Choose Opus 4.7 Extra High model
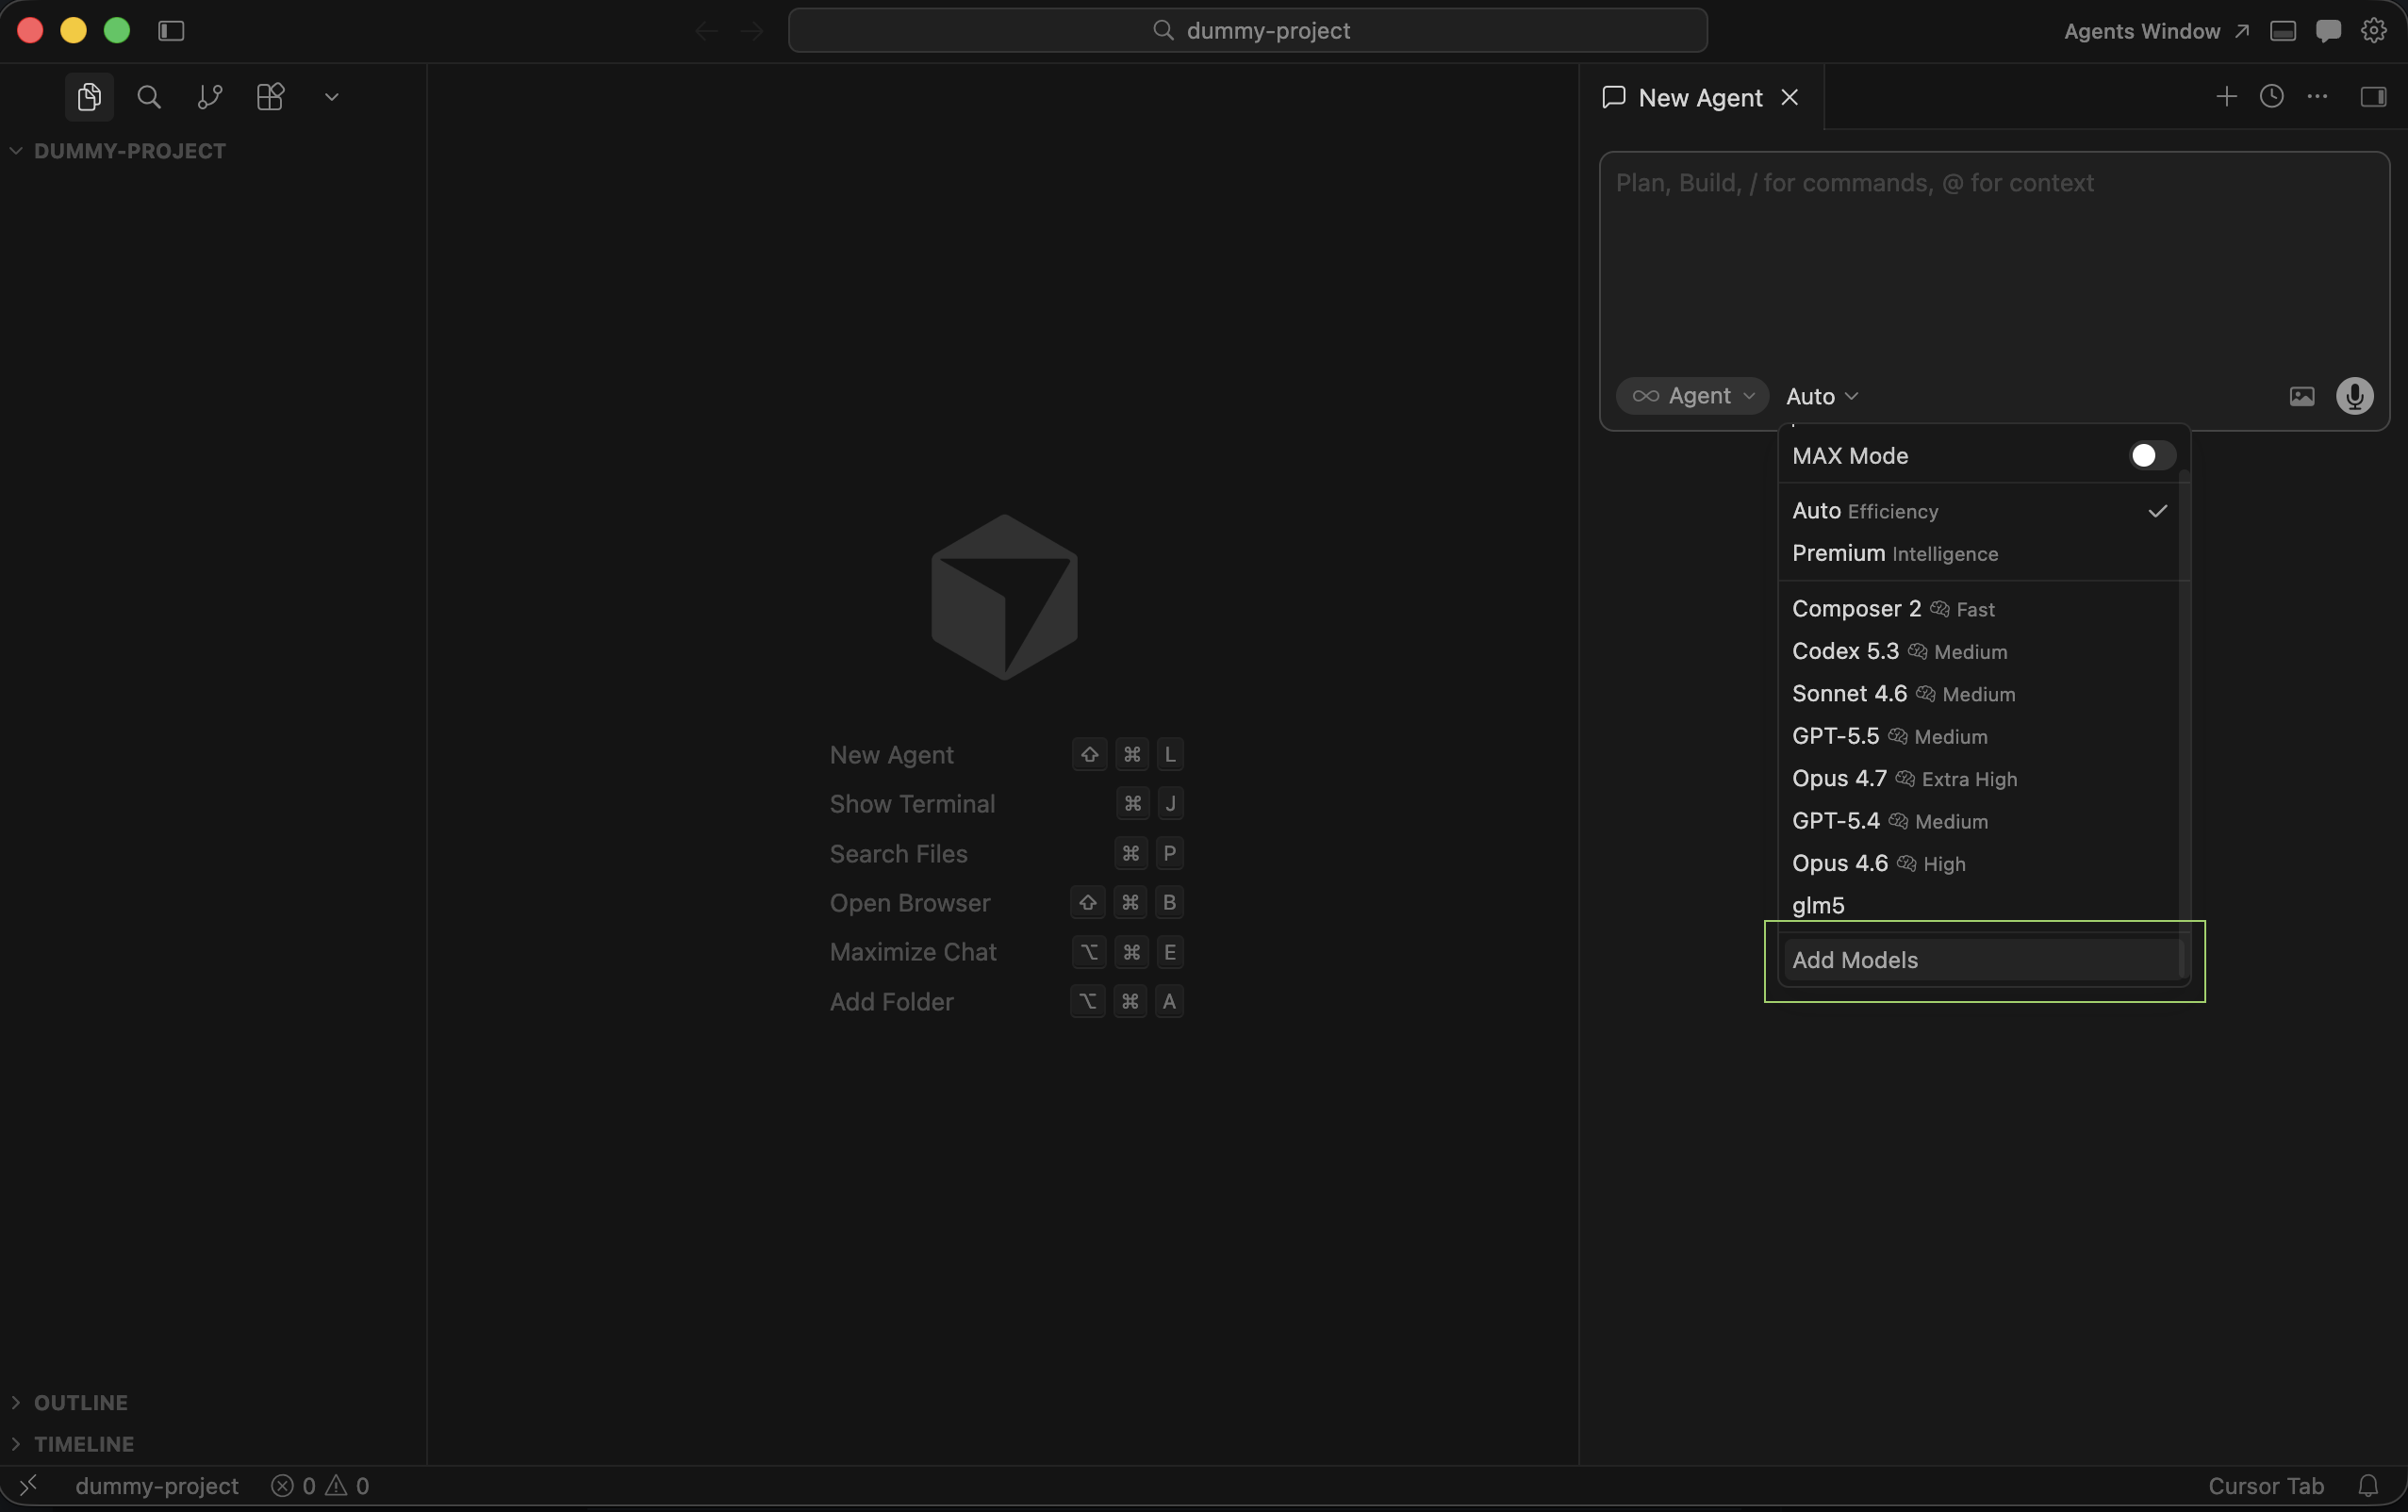Screen dimensions: 2408x1512 click(x=1981, y=778)
